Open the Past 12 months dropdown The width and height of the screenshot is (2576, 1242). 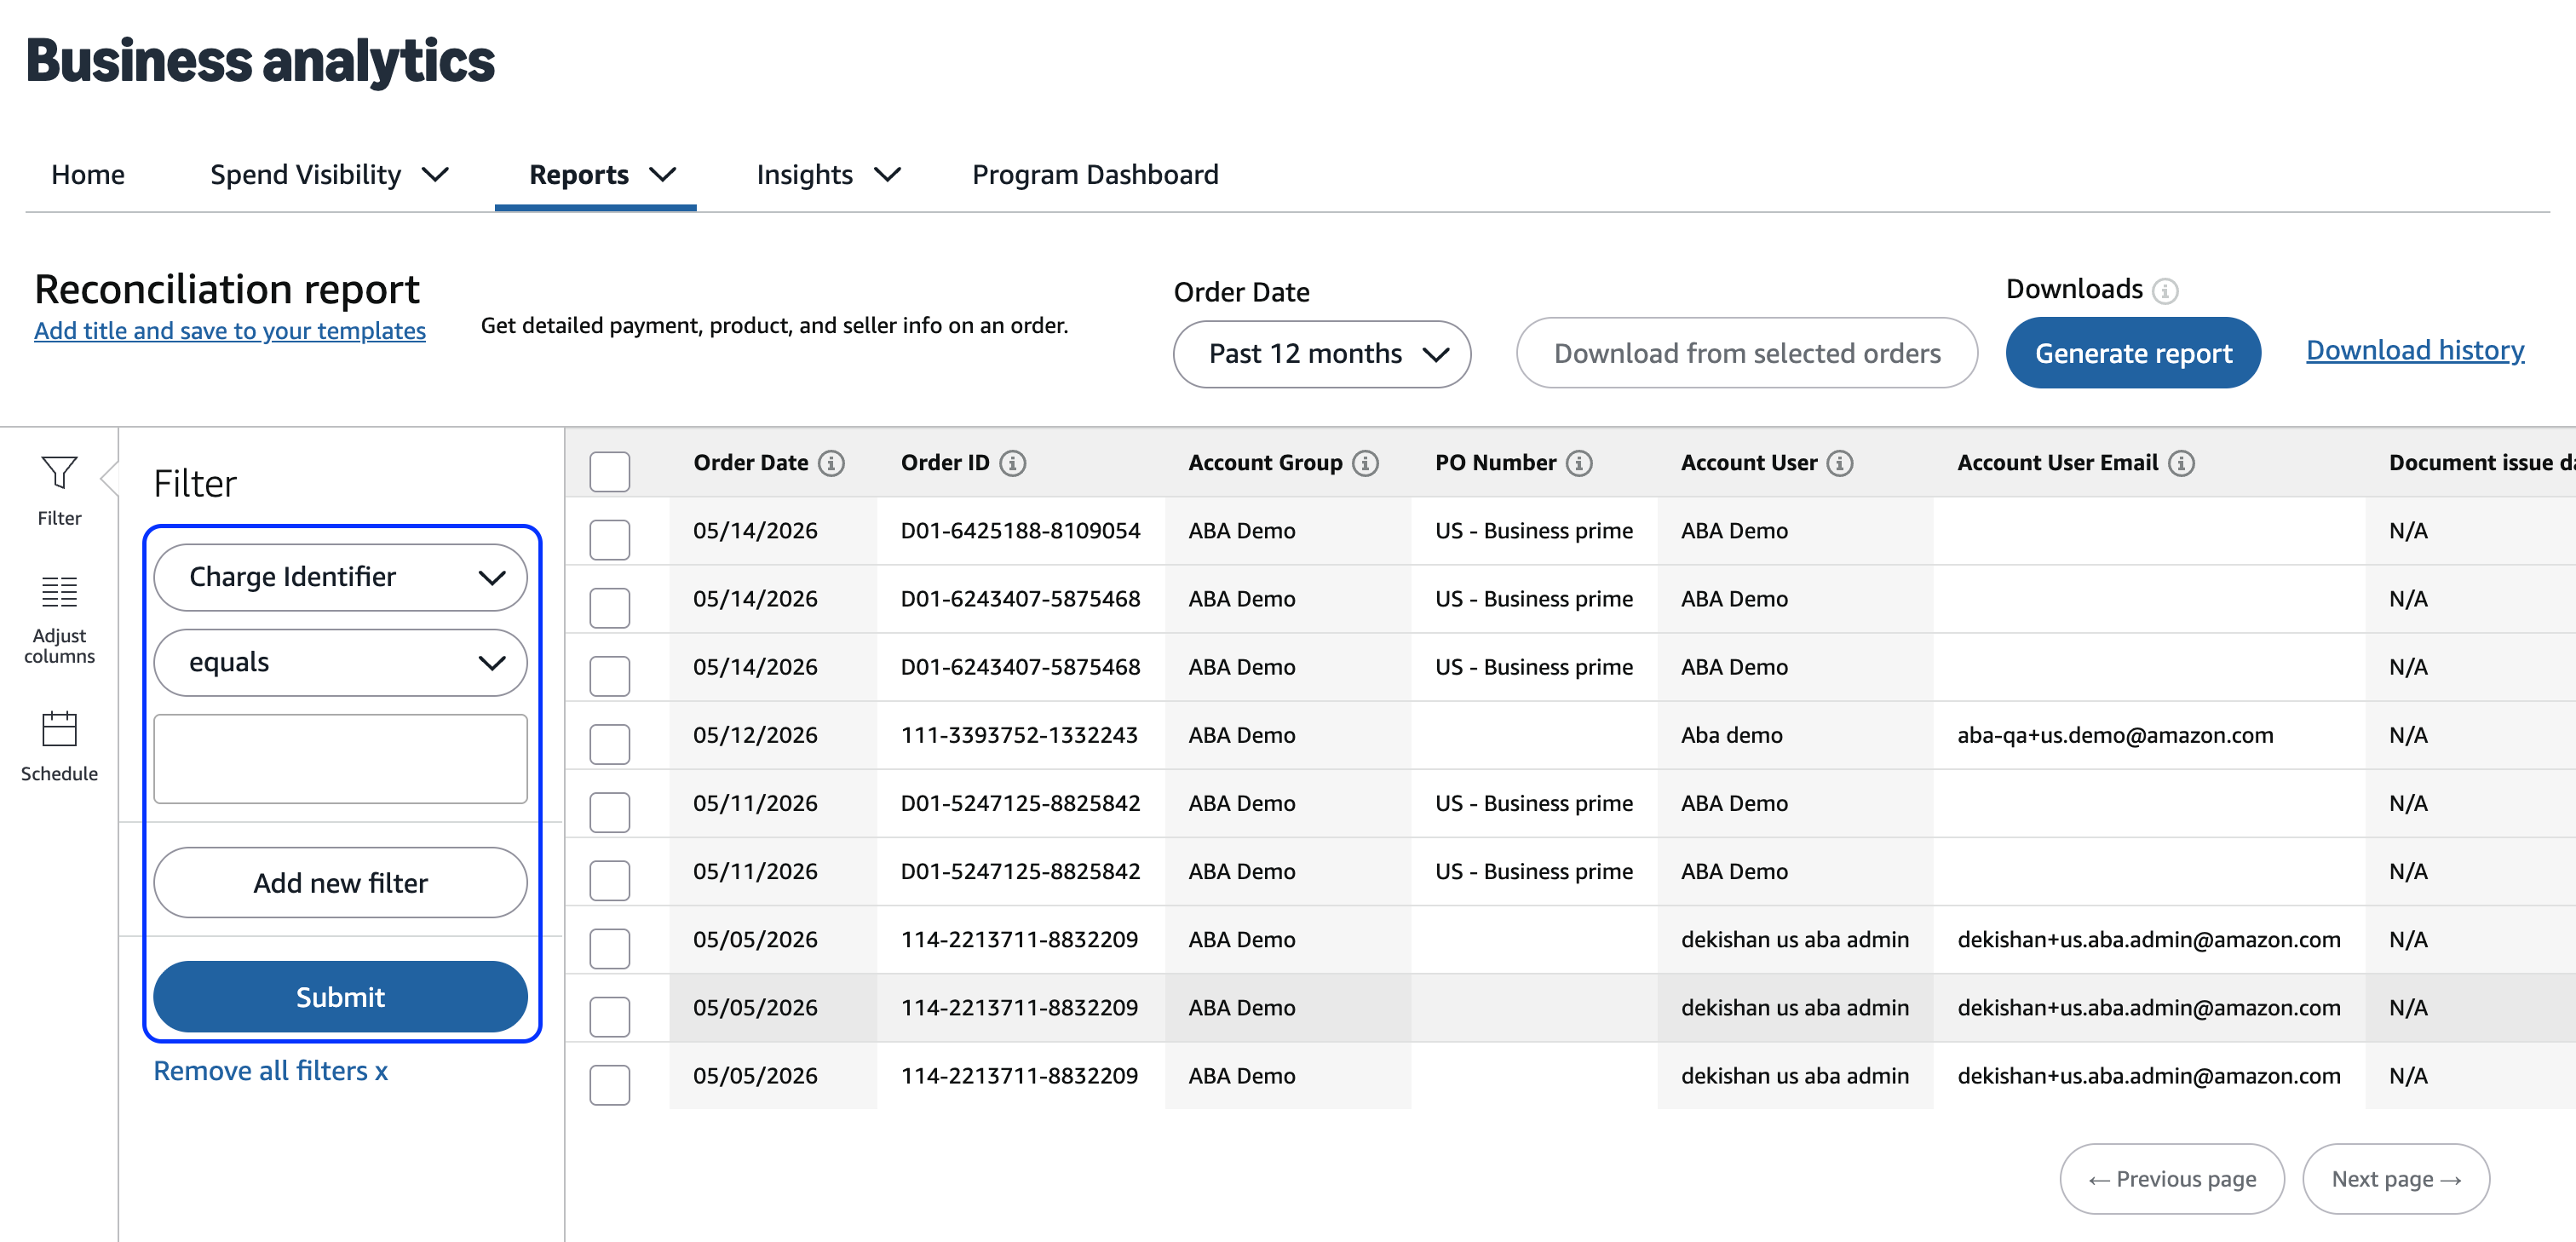(1321, 354)
